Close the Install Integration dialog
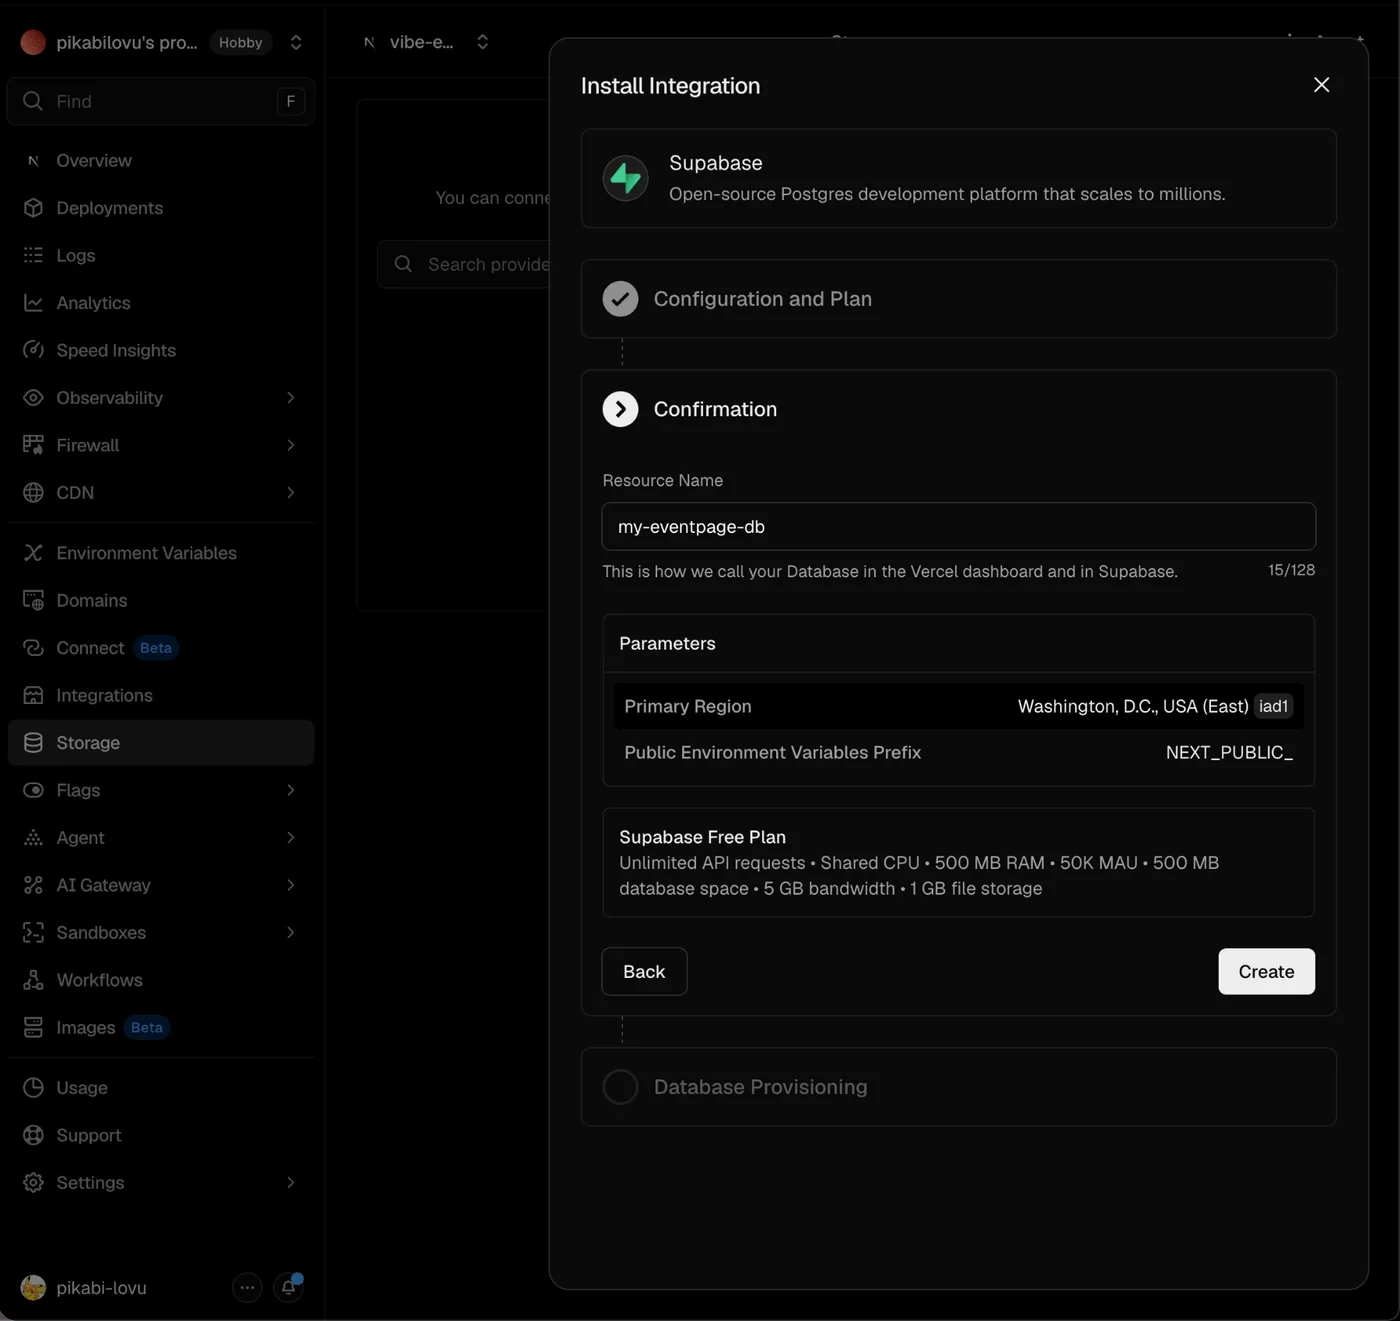 (1321, 85)
